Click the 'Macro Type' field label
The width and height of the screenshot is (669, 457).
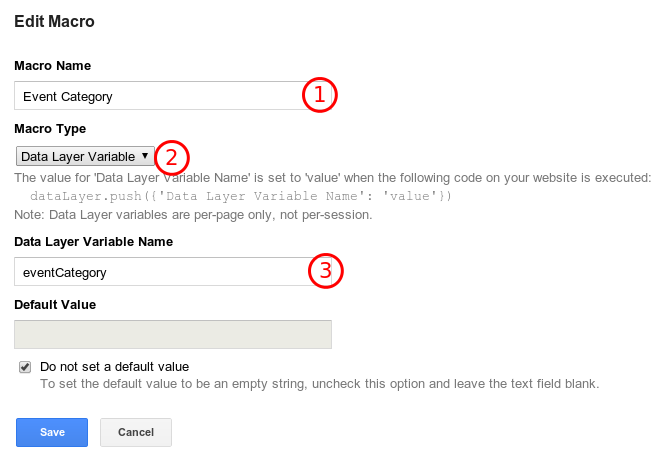click(x=50, y=129)
